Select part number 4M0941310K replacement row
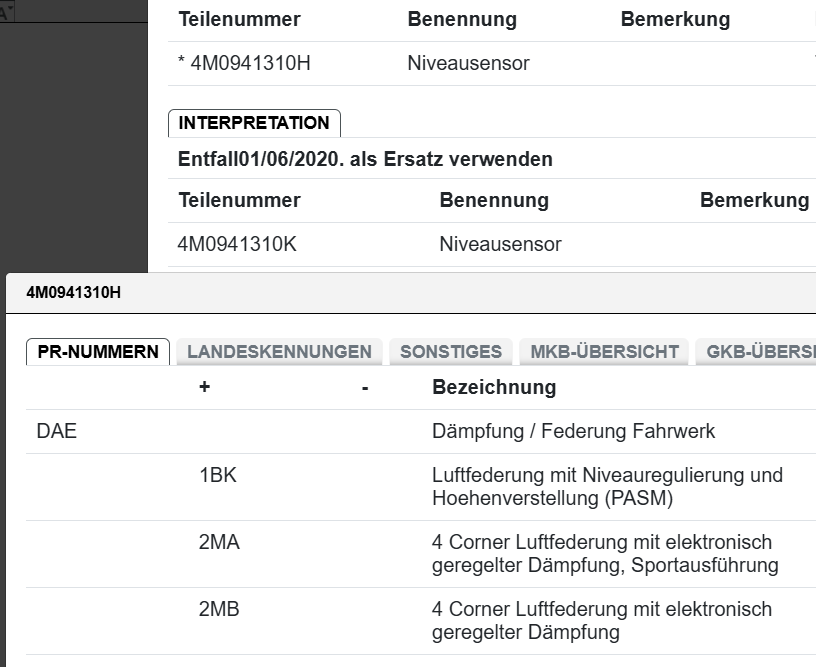This screenshot has height=667, width=816. tap(237, 244)
